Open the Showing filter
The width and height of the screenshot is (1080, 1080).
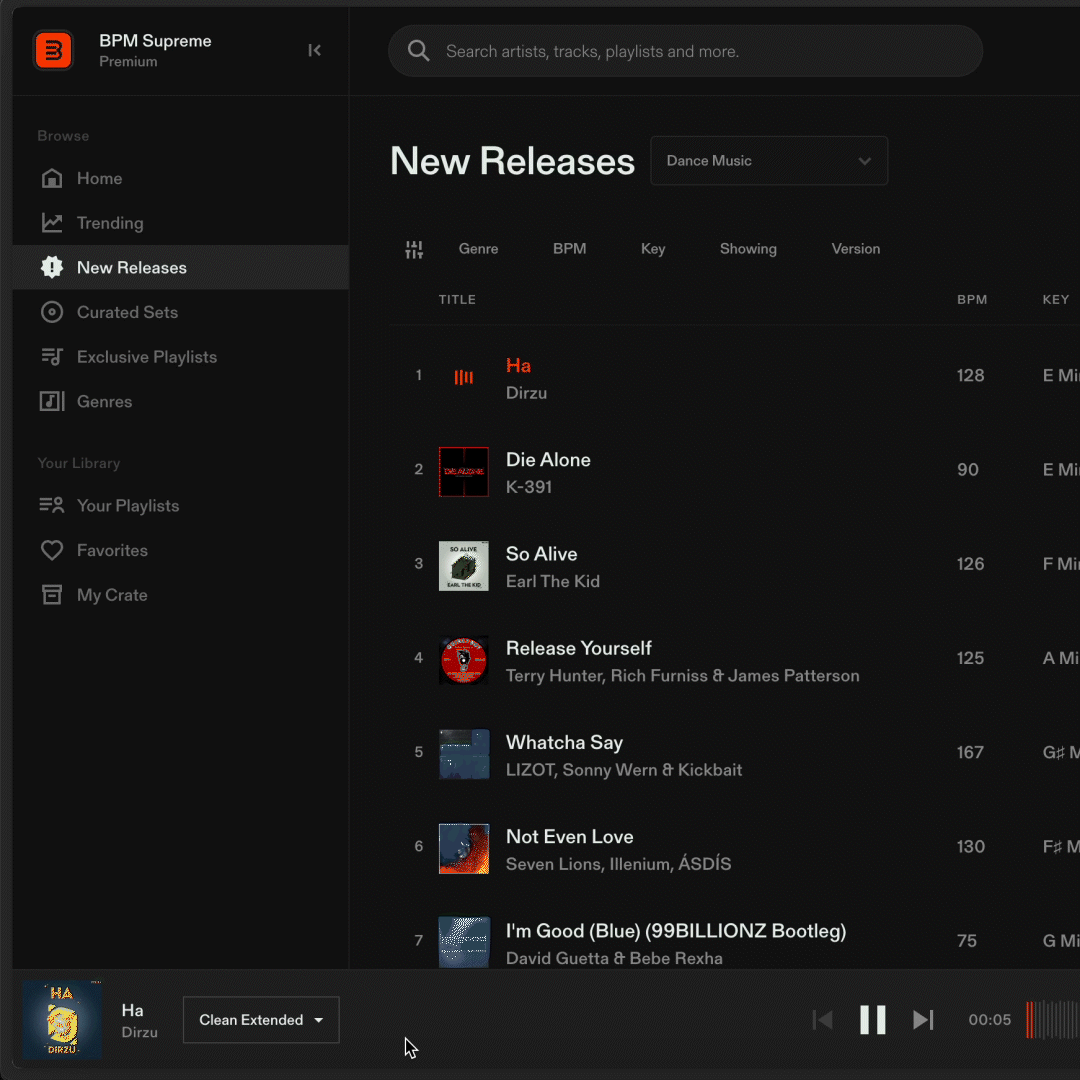[x=748, y=249]
